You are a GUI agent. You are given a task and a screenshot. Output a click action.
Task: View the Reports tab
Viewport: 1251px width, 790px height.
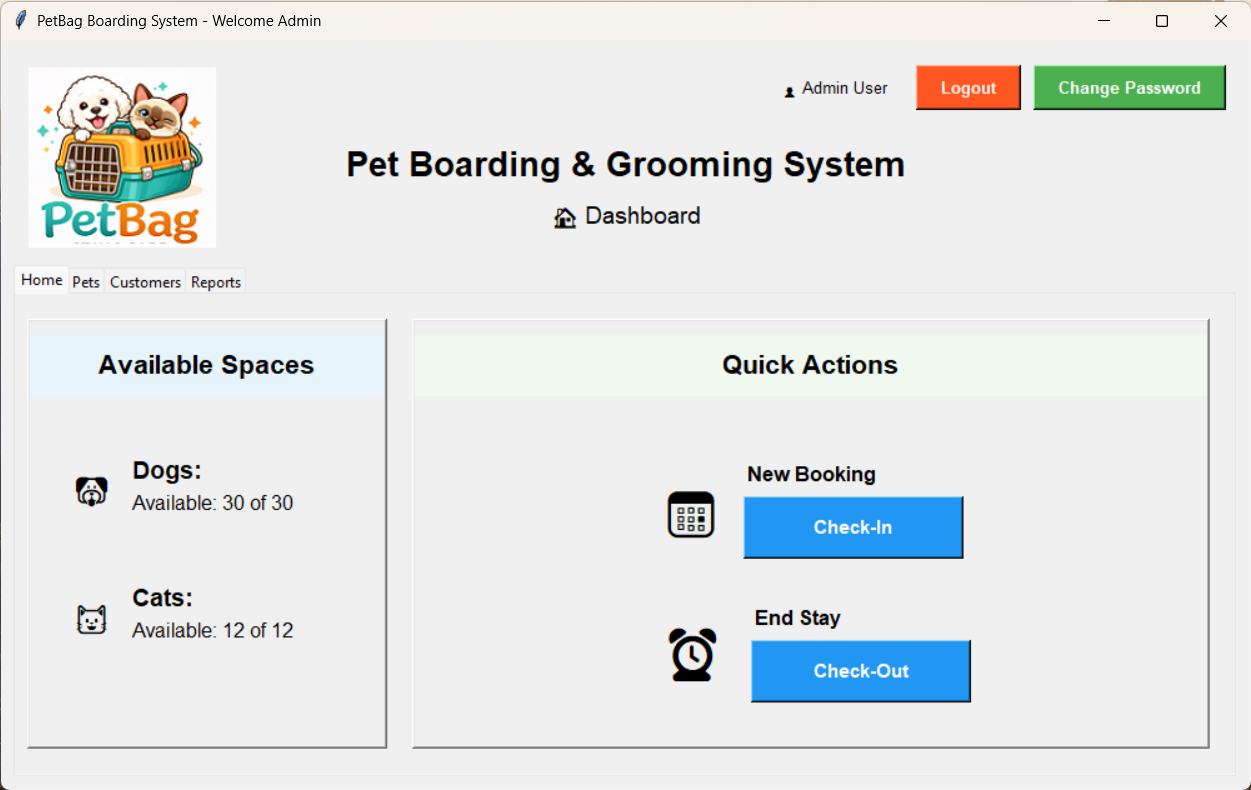click(x=215, y=282)
